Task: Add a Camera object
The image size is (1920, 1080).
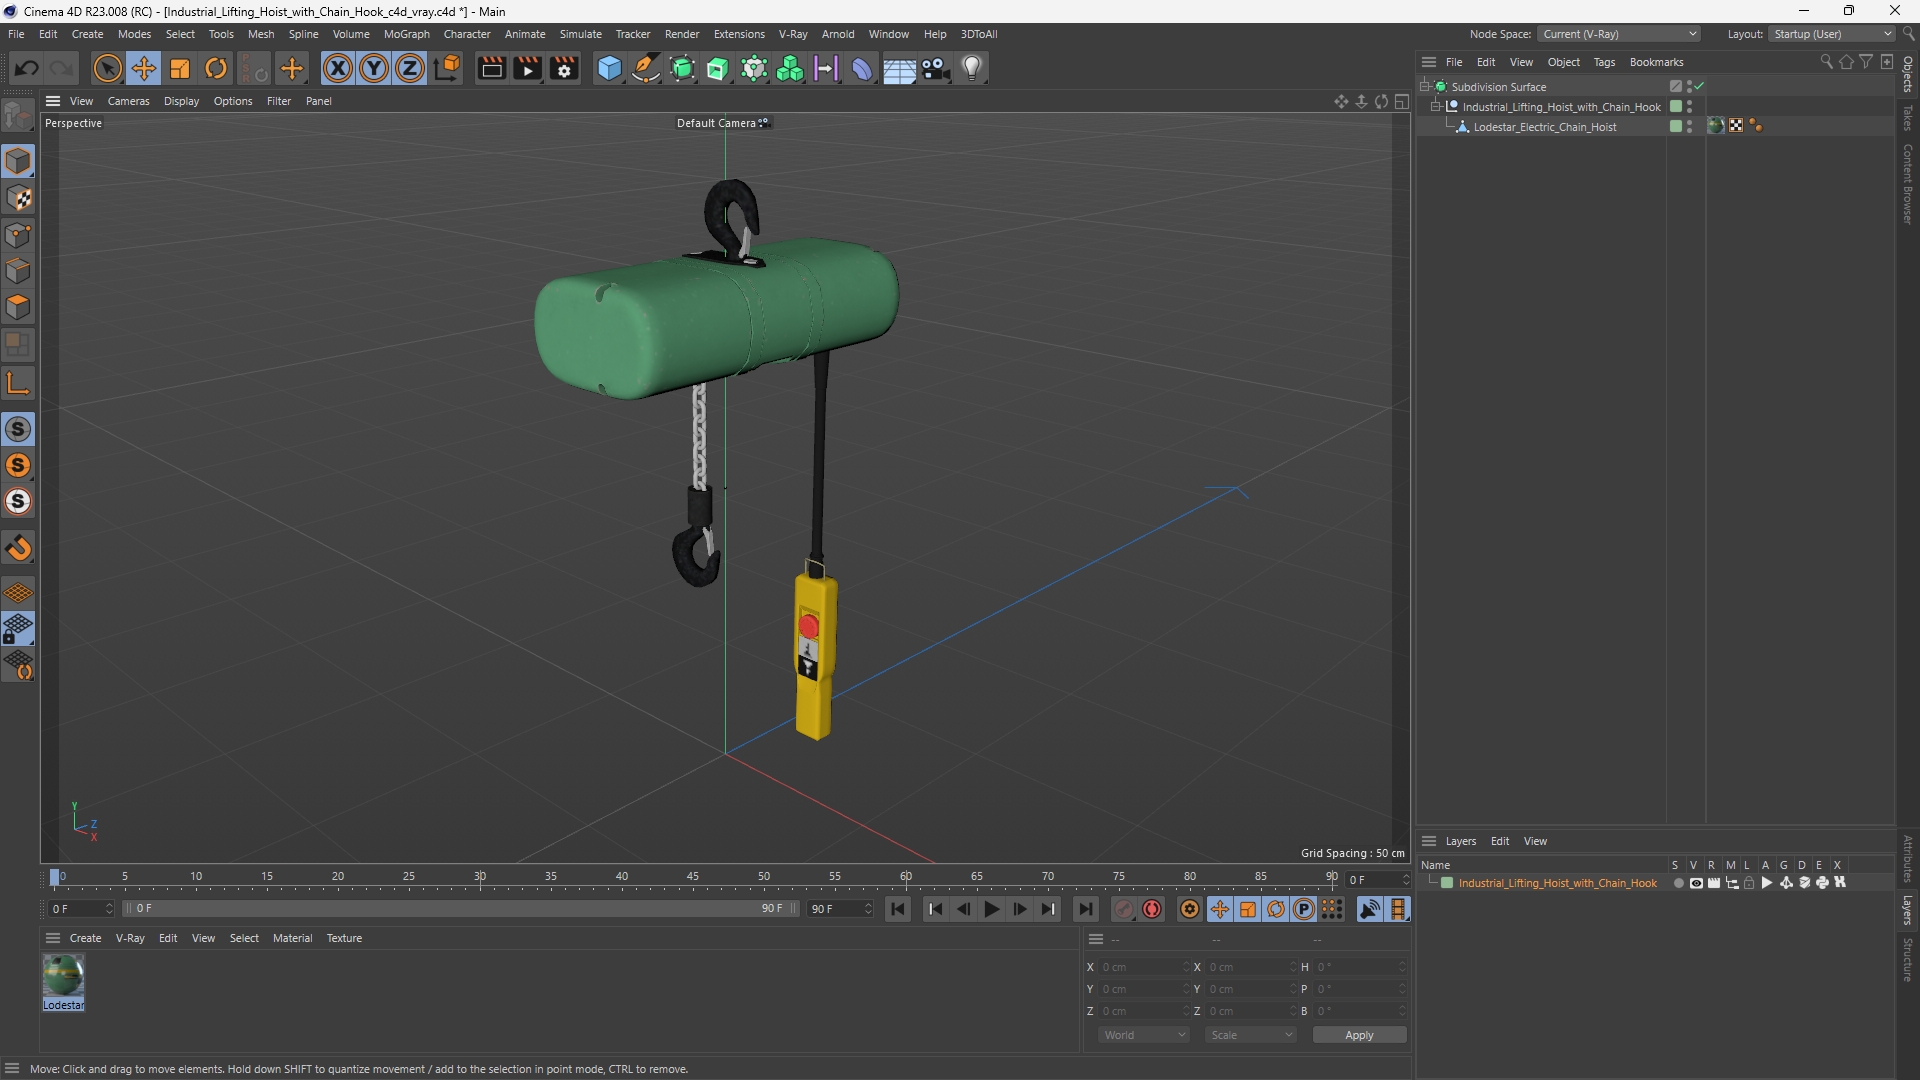Action: tap(935, 68)
